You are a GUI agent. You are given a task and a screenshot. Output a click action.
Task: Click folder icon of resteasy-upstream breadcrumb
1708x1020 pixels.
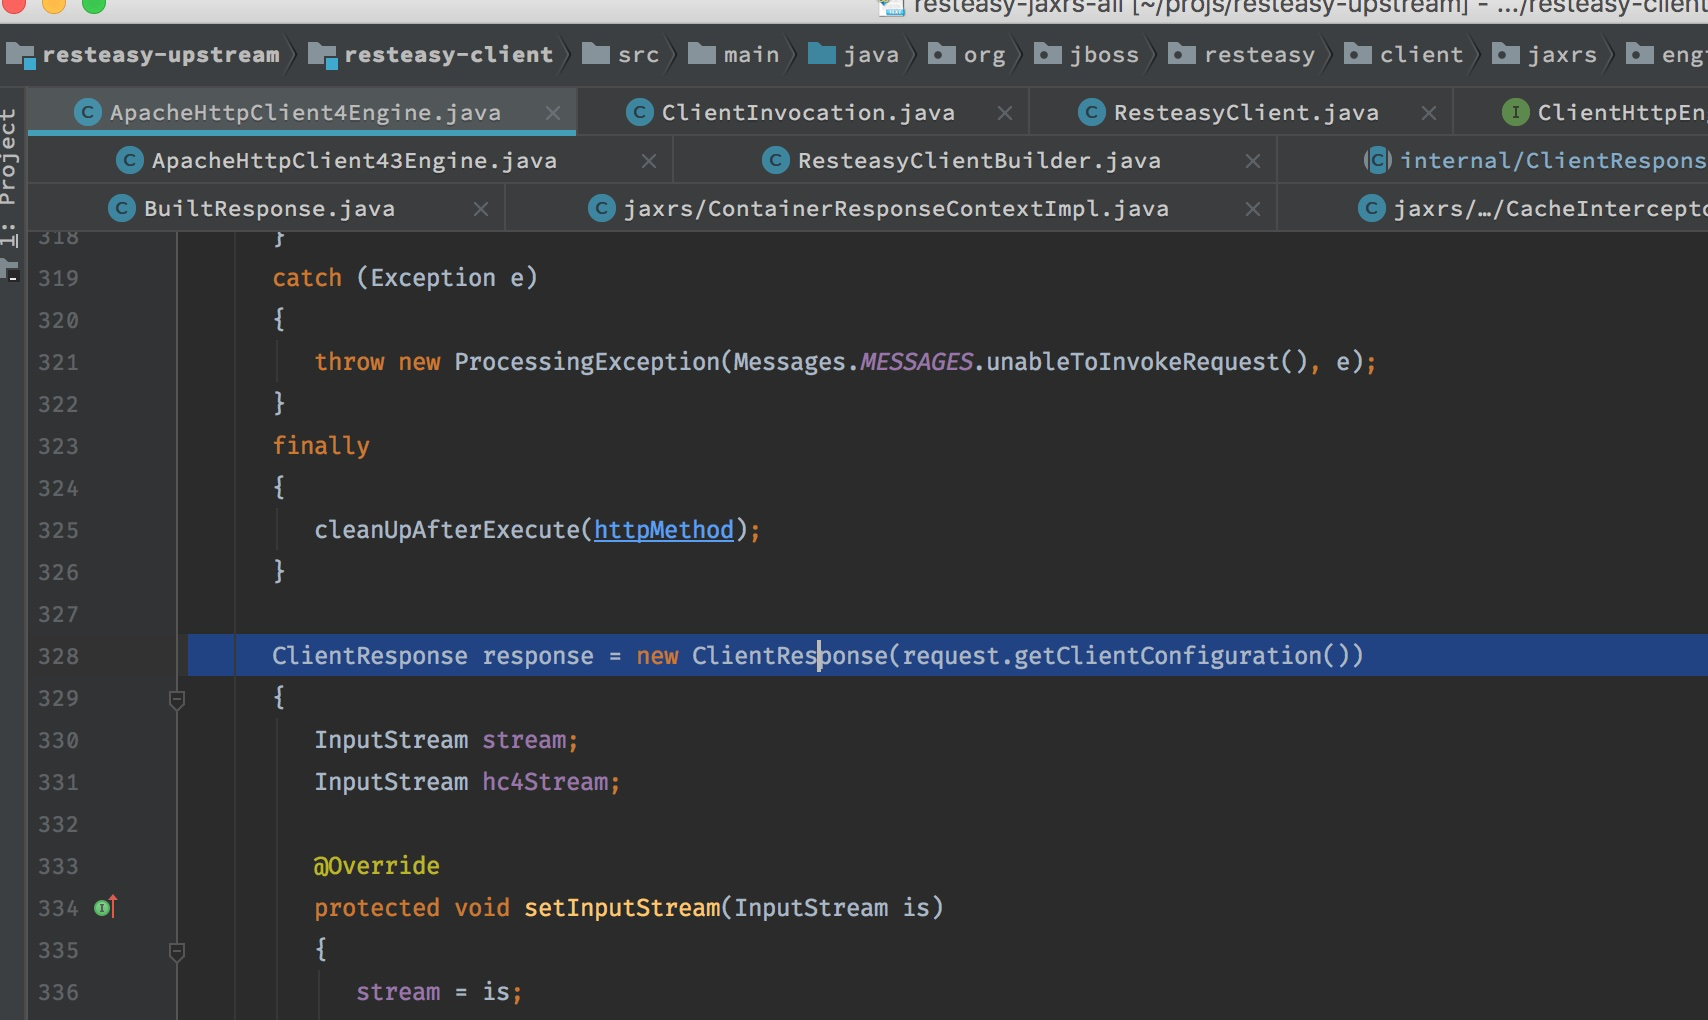[x=20, y=55]
